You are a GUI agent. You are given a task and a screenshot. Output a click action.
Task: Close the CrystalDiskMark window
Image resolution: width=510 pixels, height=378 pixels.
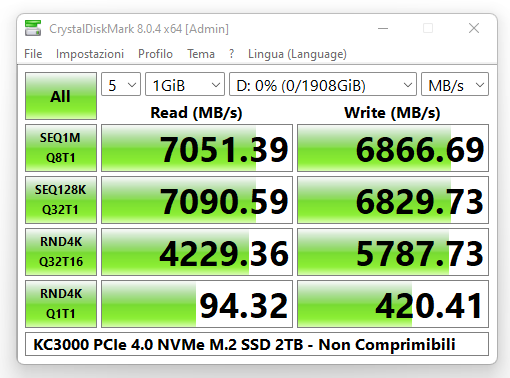pos(474,28)
